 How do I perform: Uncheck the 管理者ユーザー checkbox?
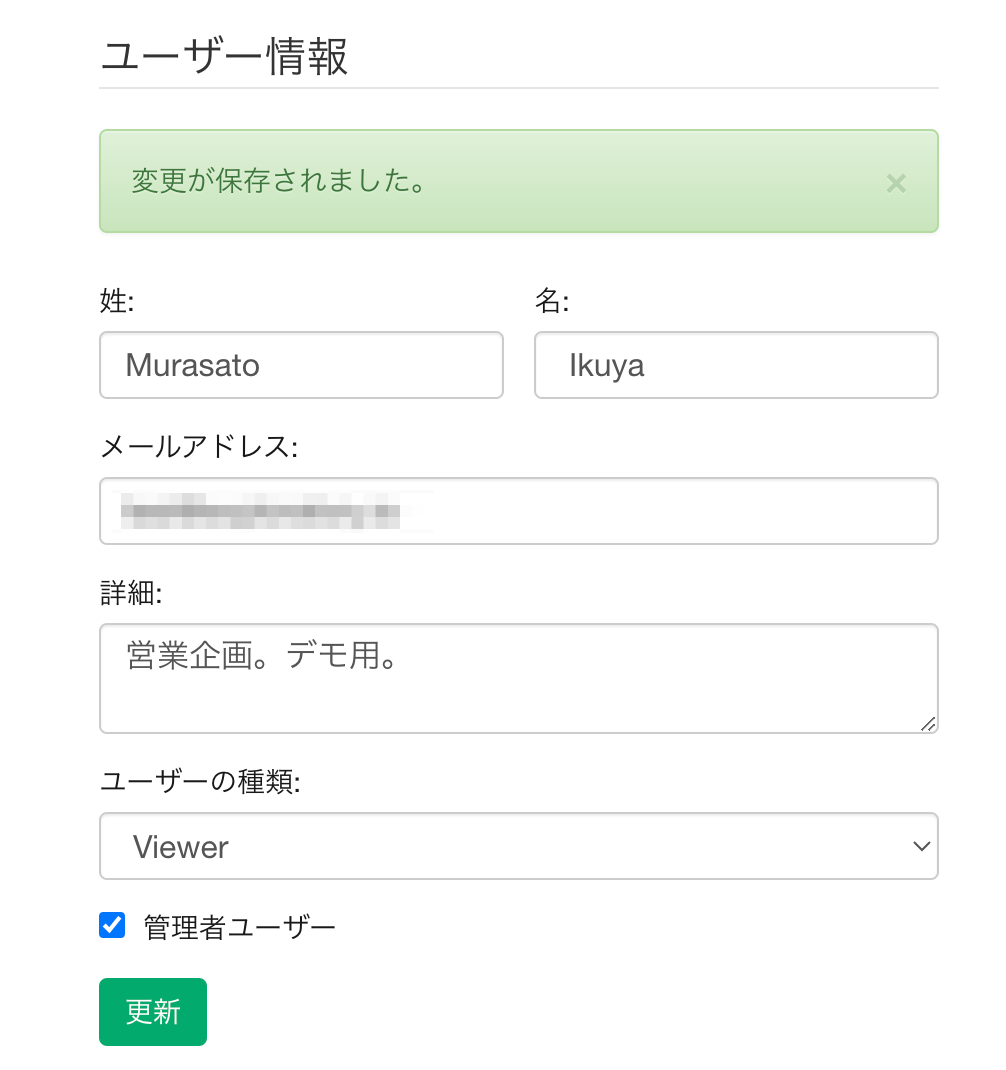(x=112, y=925)
